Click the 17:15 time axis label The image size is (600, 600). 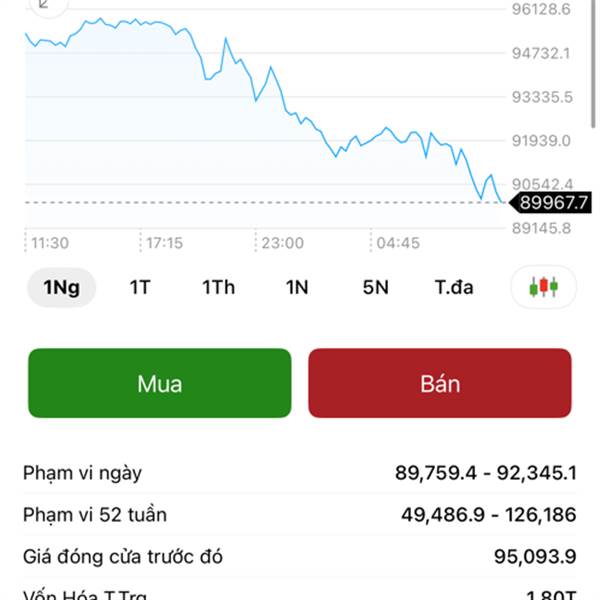pos(165,243)
